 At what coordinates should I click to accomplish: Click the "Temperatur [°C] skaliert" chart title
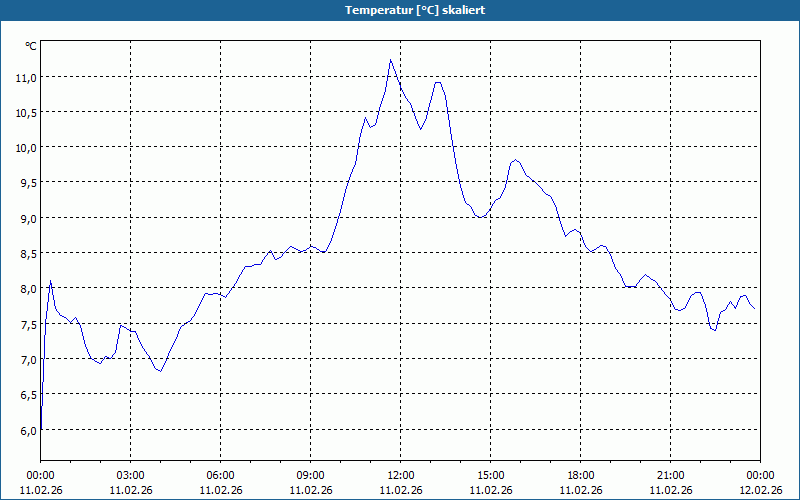(x=415, y=10)
